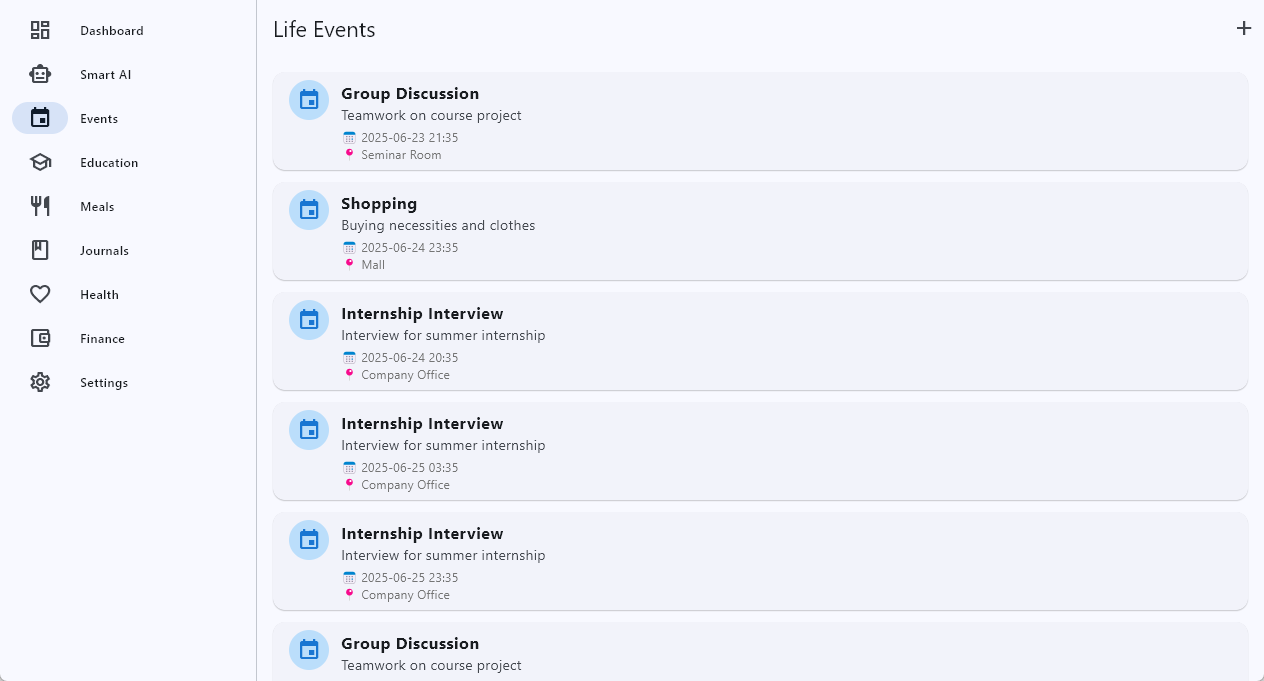Select the Journals book icon
1264x681 pixels.
tap(40, 250)
